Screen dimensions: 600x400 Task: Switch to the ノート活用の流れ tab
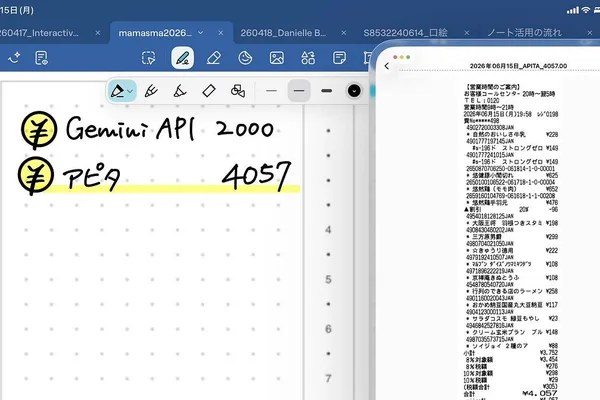[524, 33]
